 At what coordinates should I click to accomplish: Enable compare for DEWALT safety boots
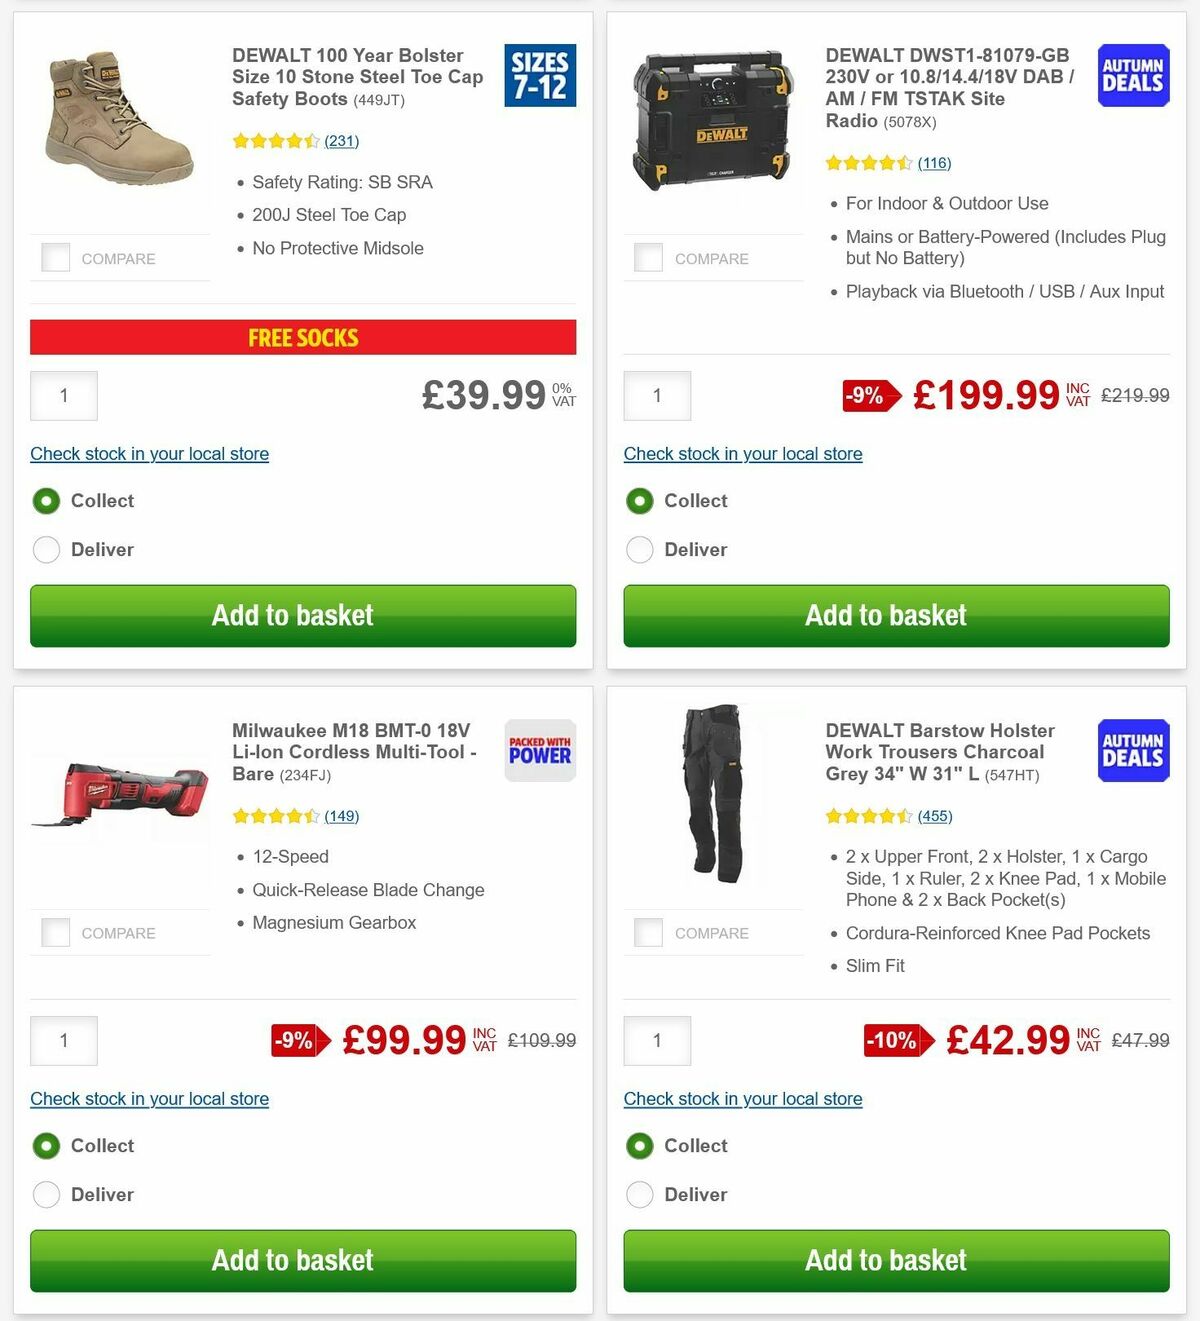(x=56, y=257)
